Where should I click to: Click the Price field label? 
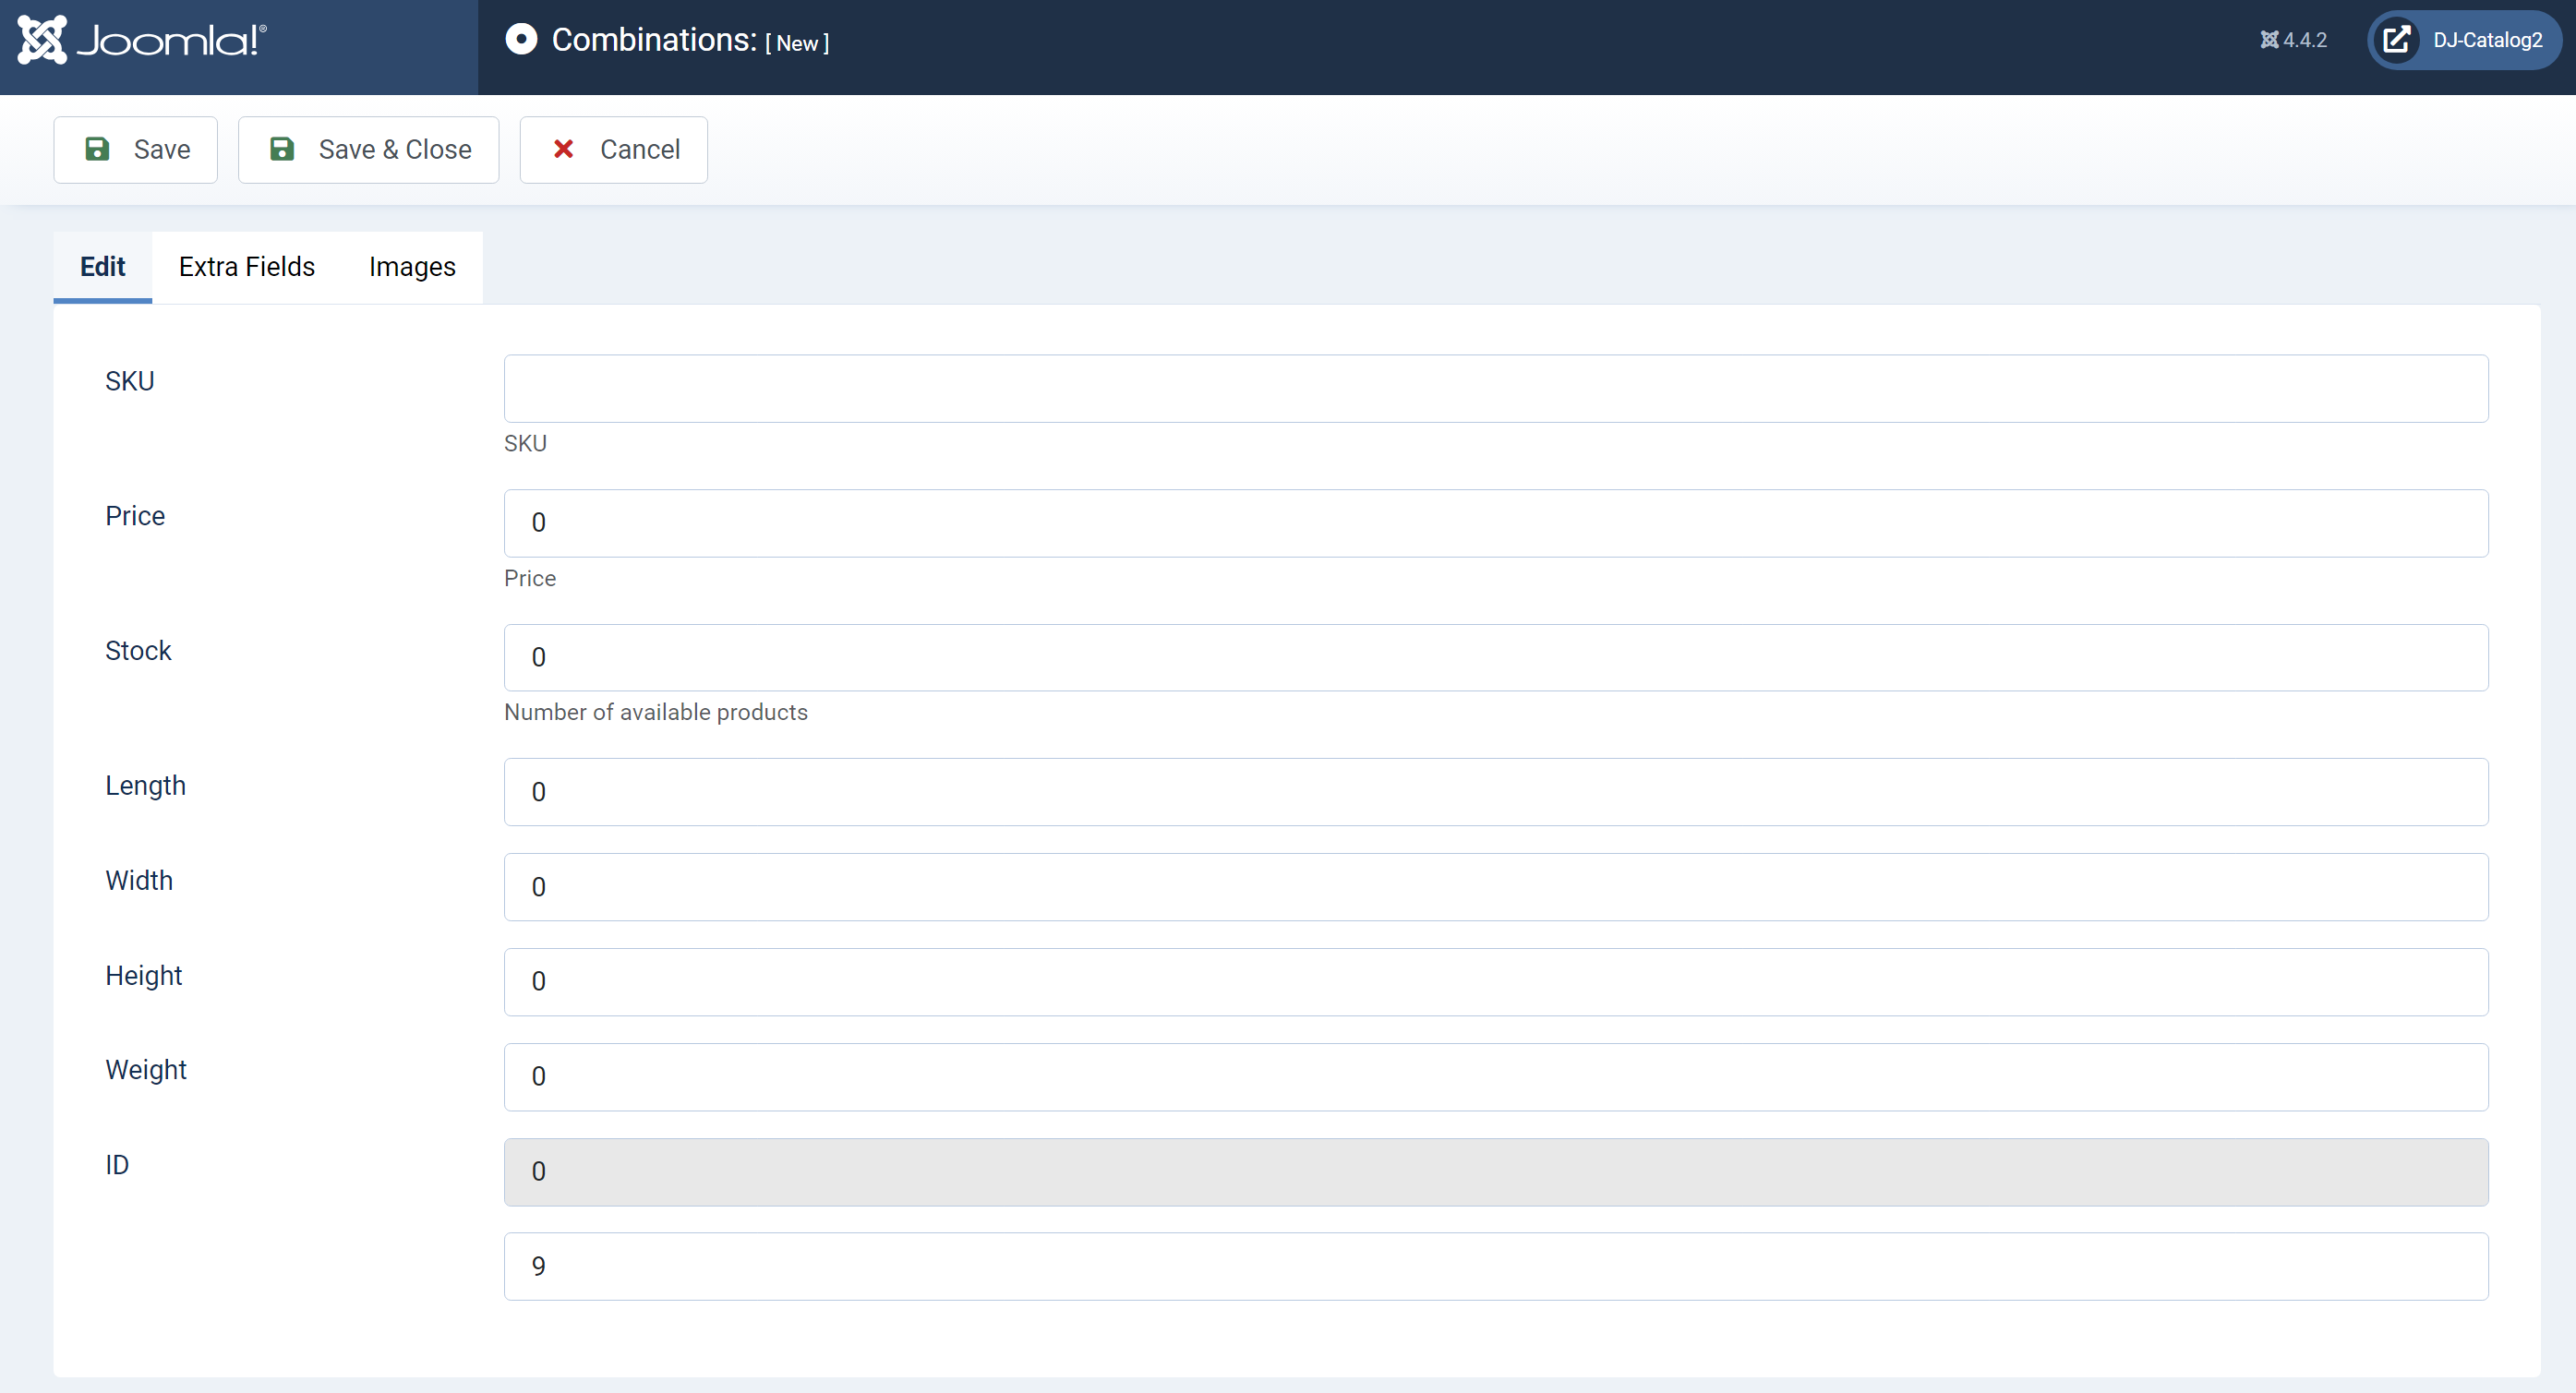(135, 516)
